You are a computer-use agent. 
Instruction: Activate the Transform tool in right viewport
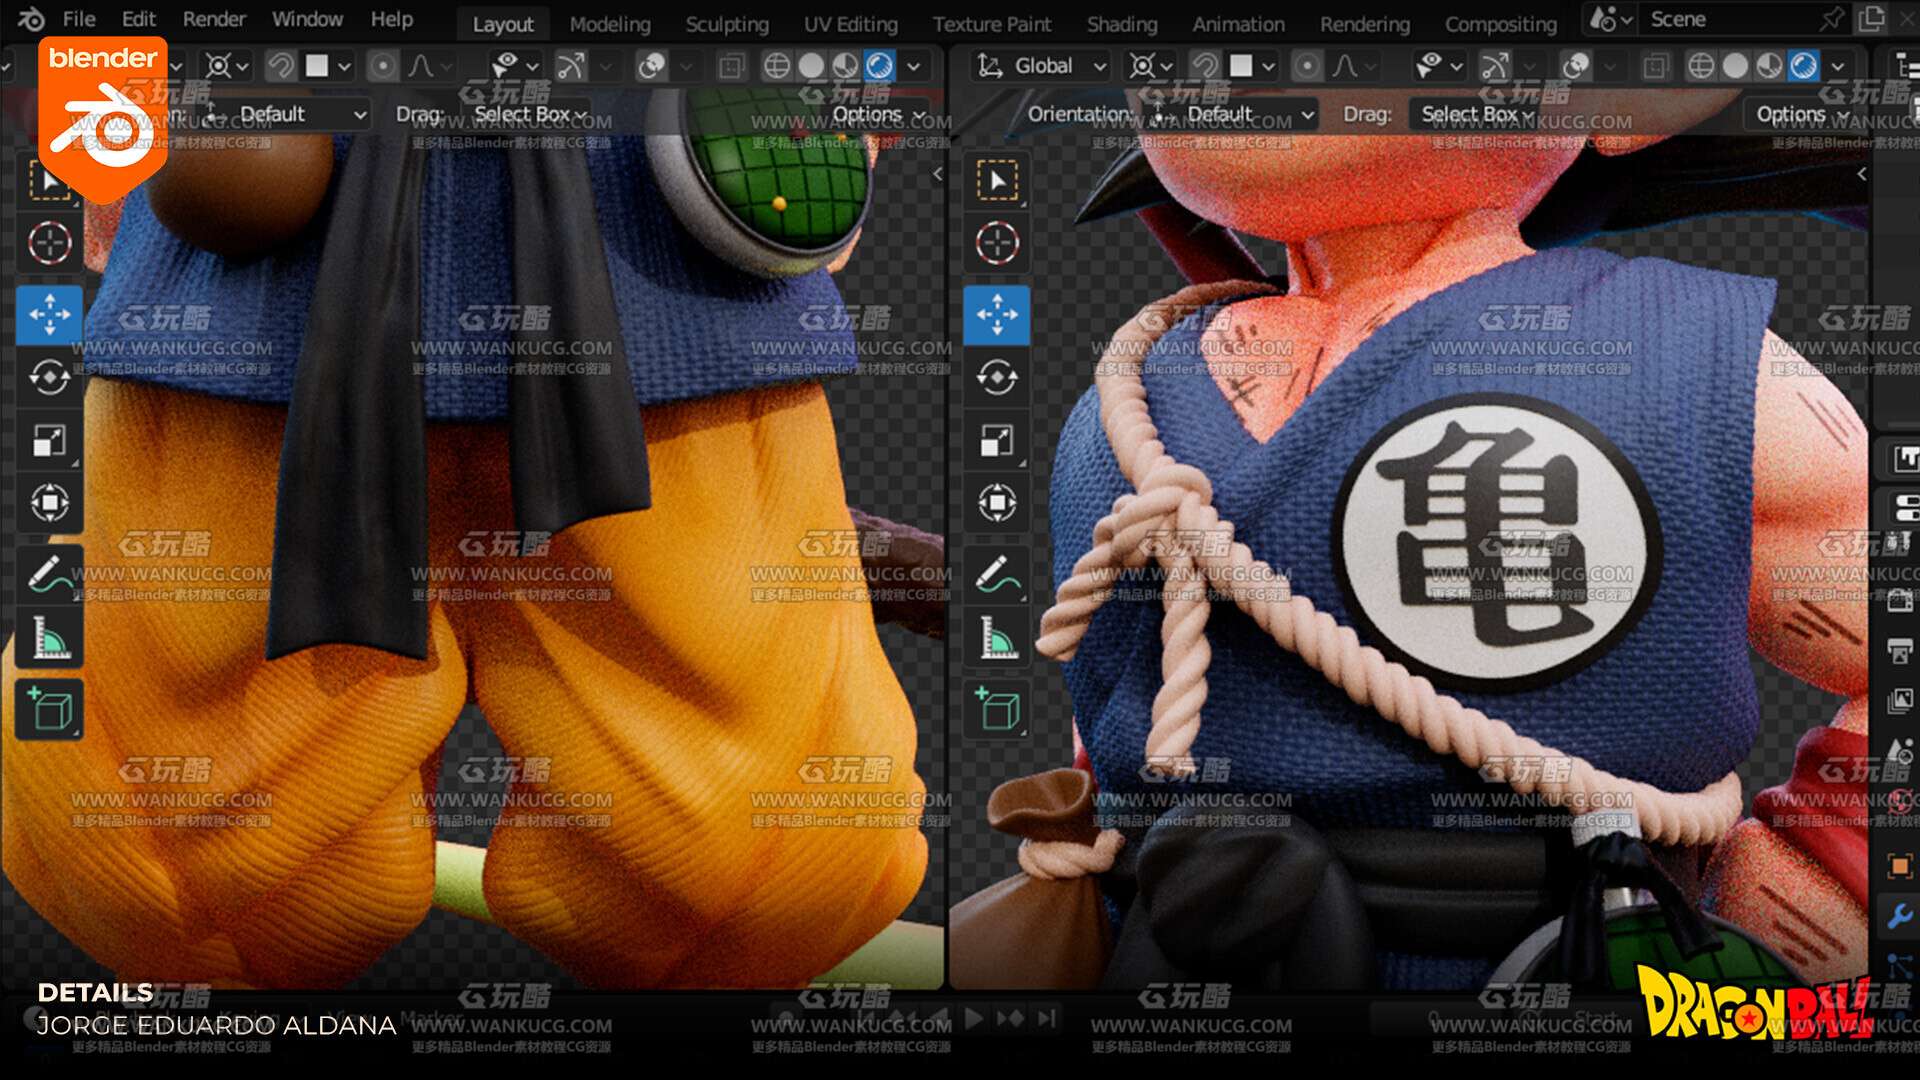[x=997, y=502]
